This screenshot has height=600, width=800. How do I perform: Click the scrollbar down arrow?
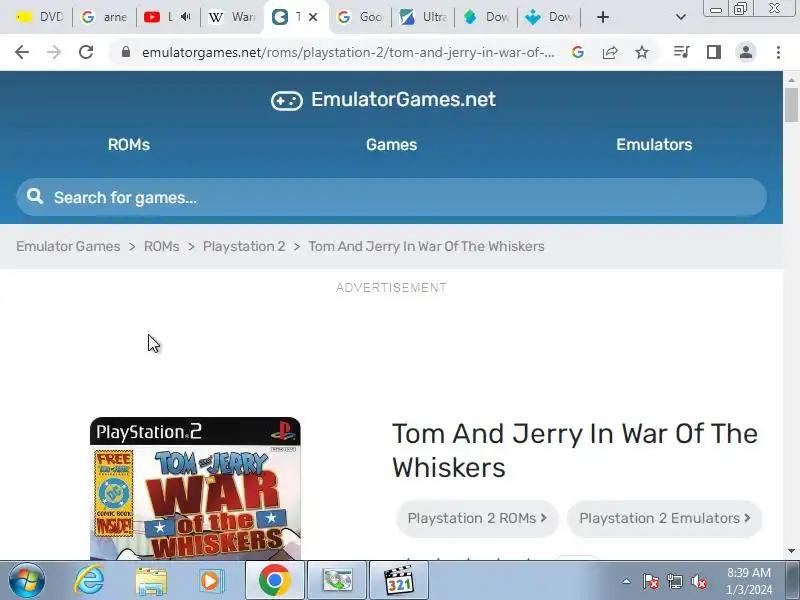(791, 551)
